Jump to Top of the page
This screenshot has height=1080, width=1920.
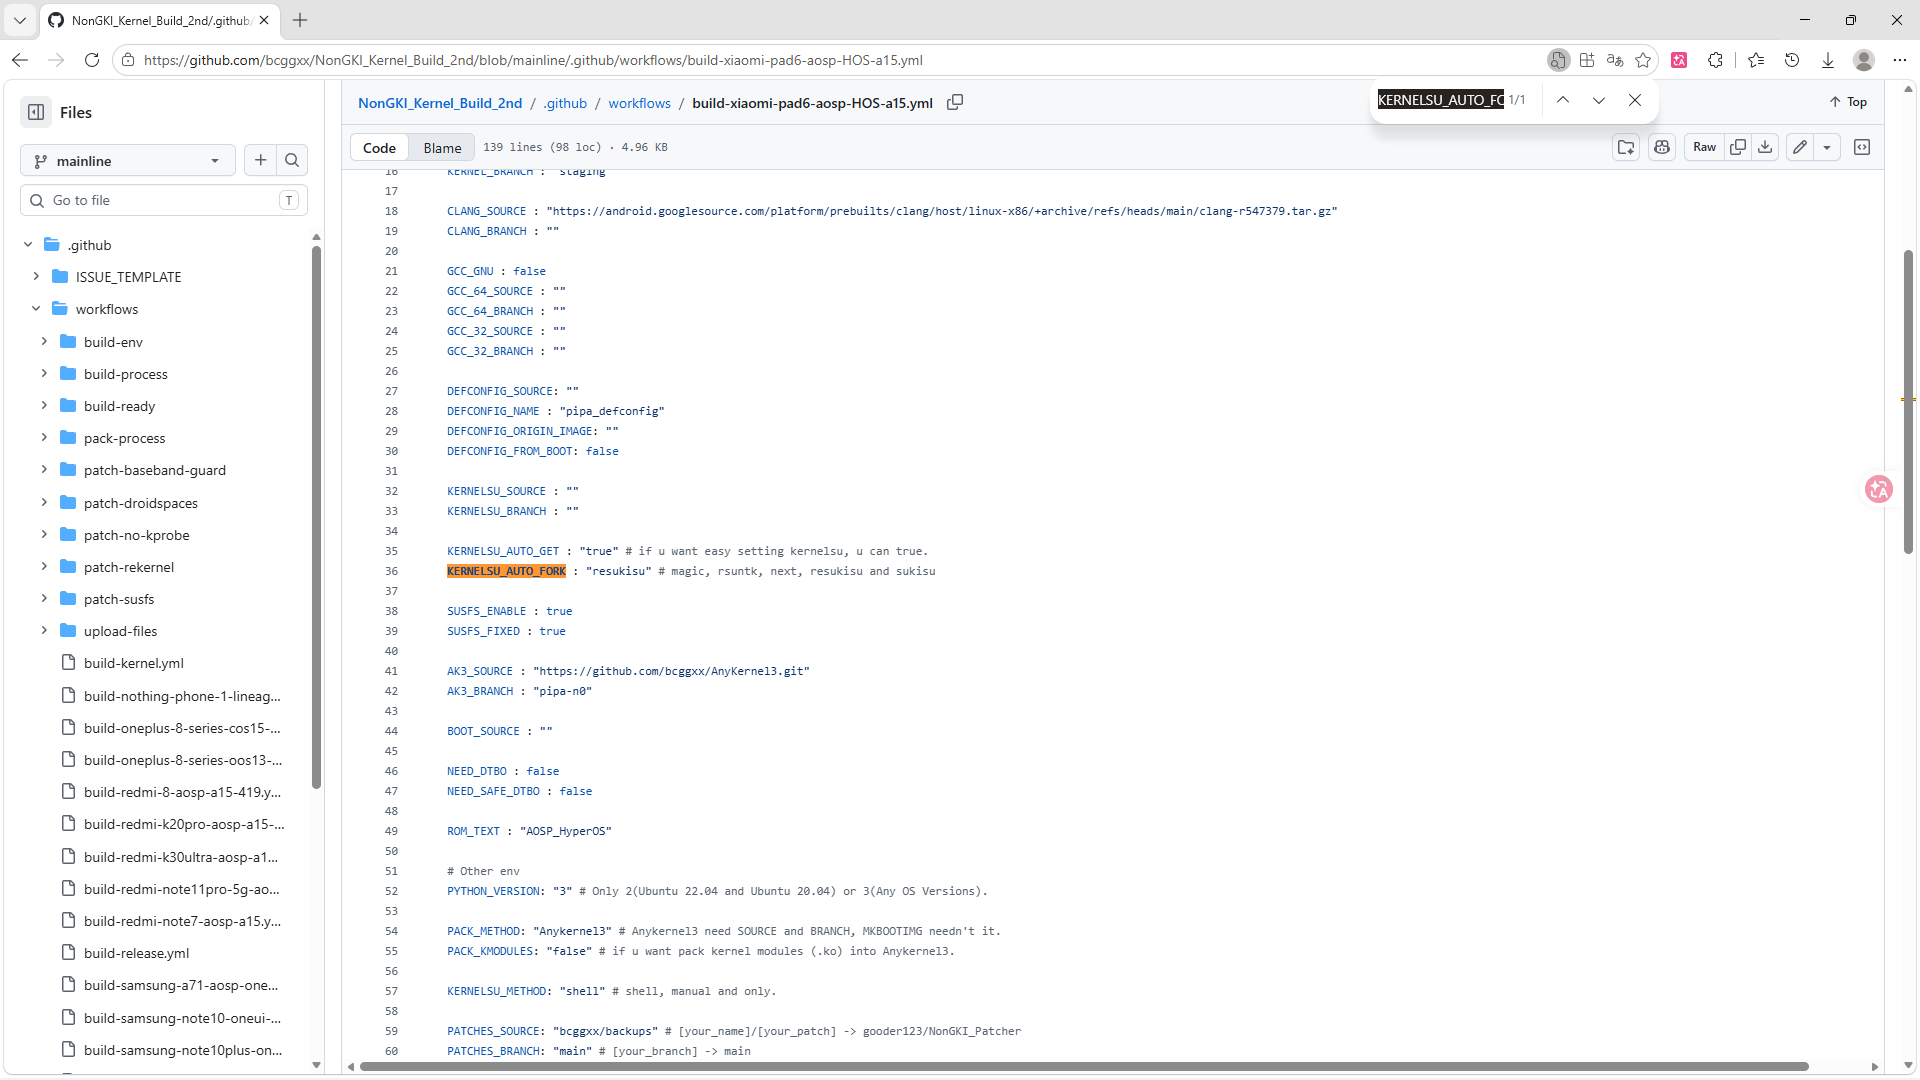point(1848,102)
